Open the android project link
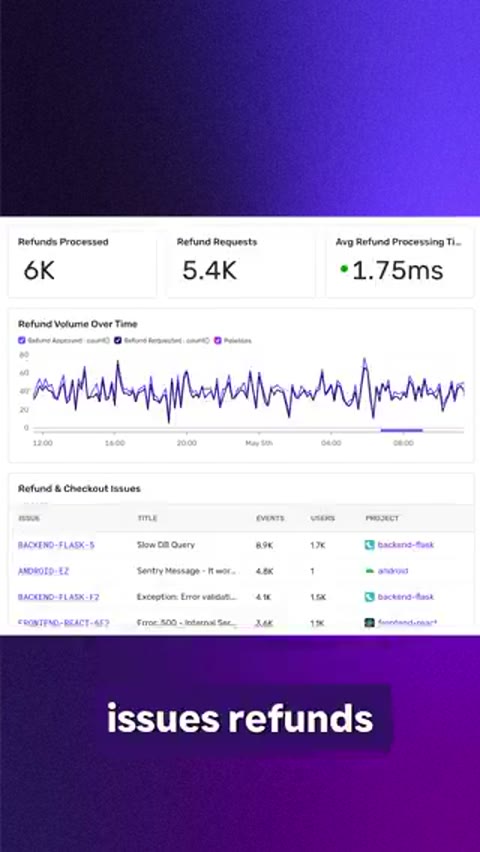Viewport: 480px width, 852px height. click(393, 571)
